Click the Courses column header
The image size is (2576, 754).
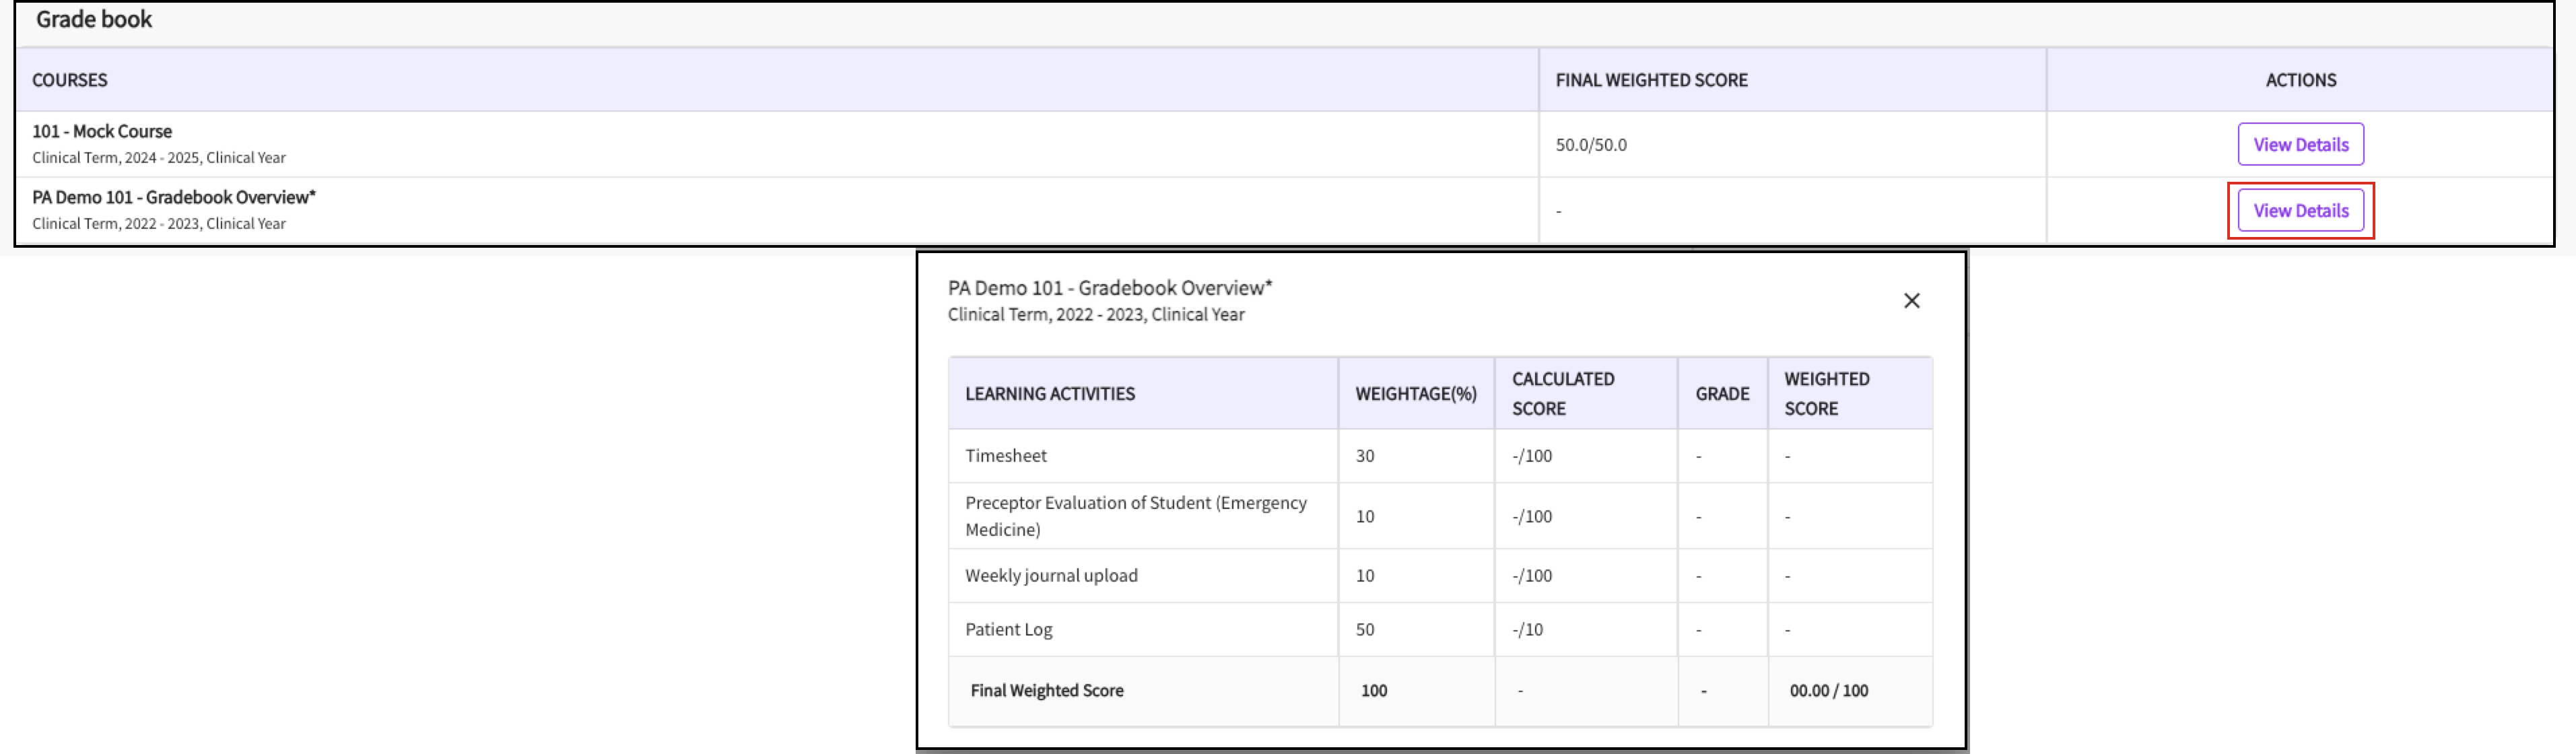click(70, 80)
